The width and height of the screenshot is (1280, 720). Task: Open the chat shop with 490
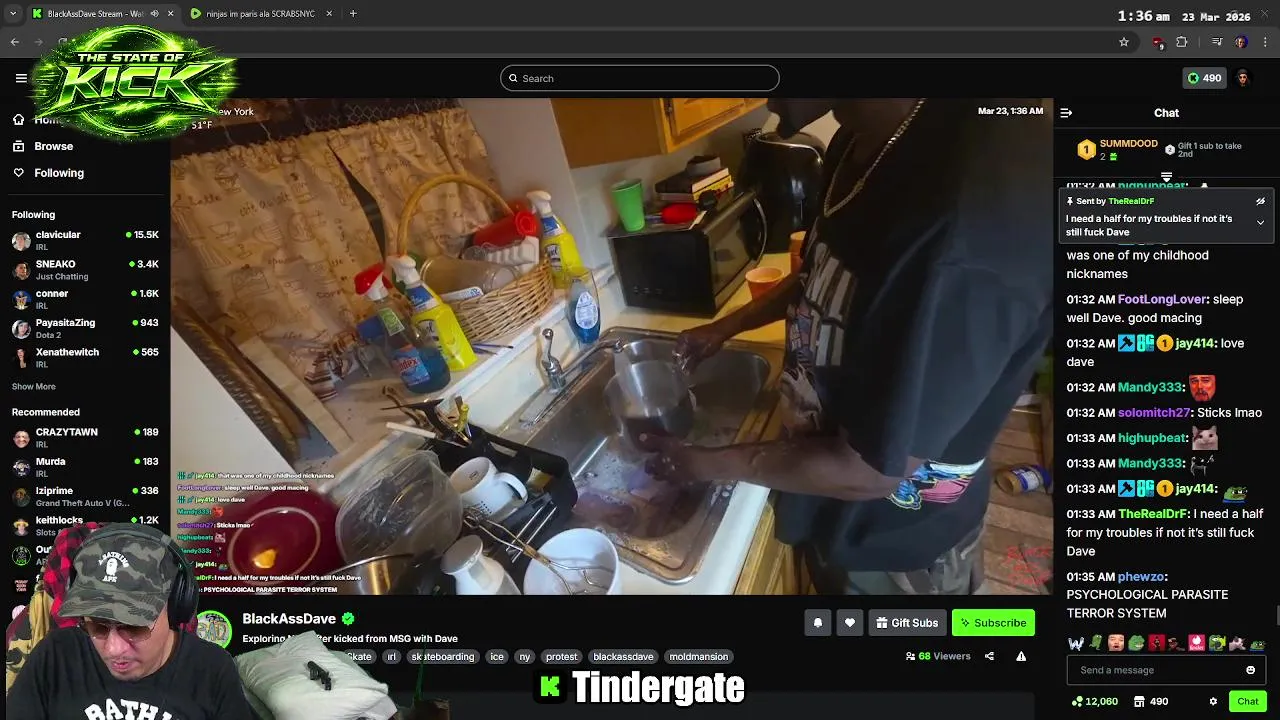click(1151, 701)
